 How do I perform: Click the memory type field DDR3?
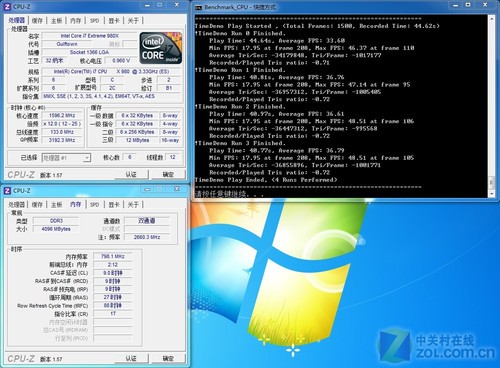[x=56, y=221]
